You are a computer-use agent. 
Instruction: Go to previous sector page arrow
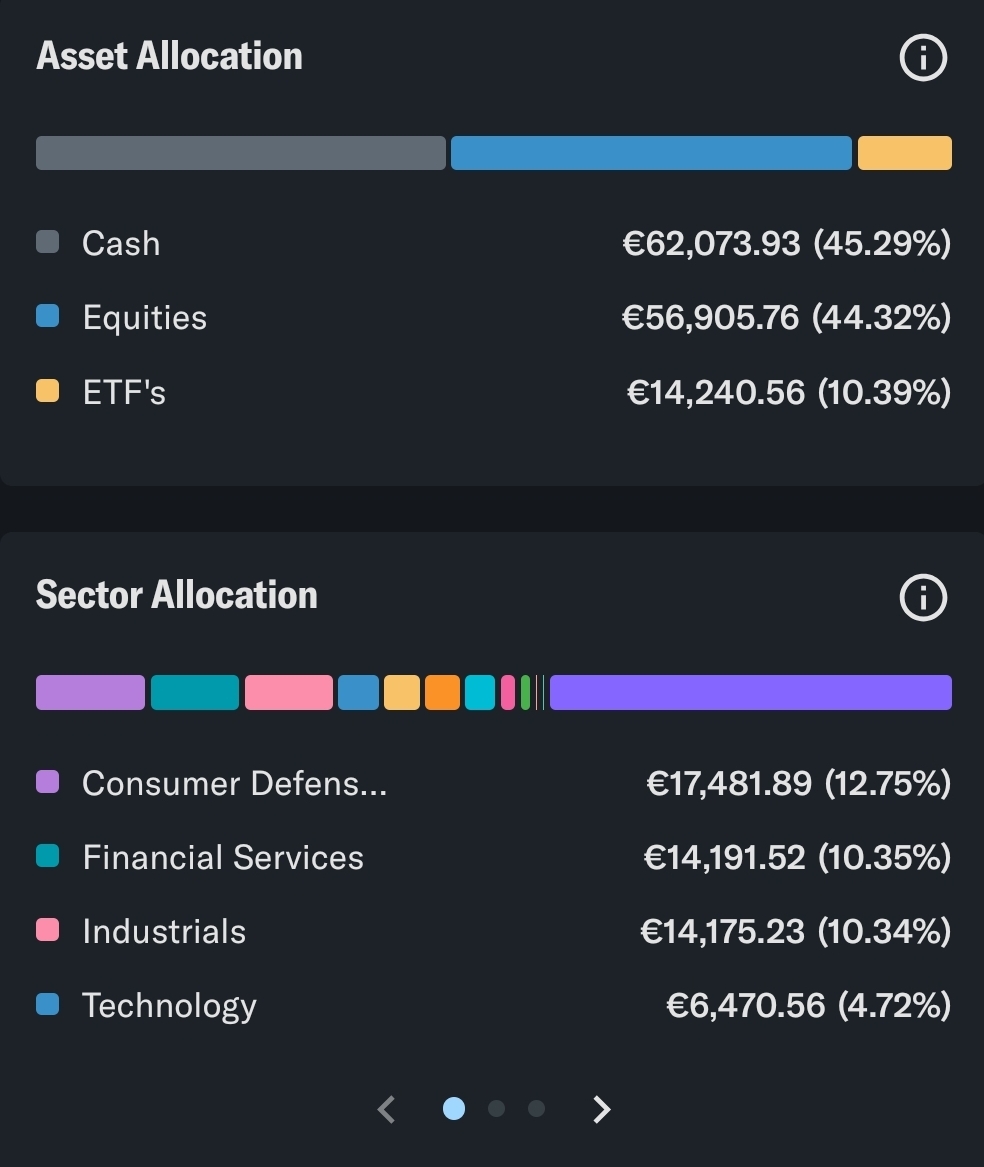coord(387,1109)
